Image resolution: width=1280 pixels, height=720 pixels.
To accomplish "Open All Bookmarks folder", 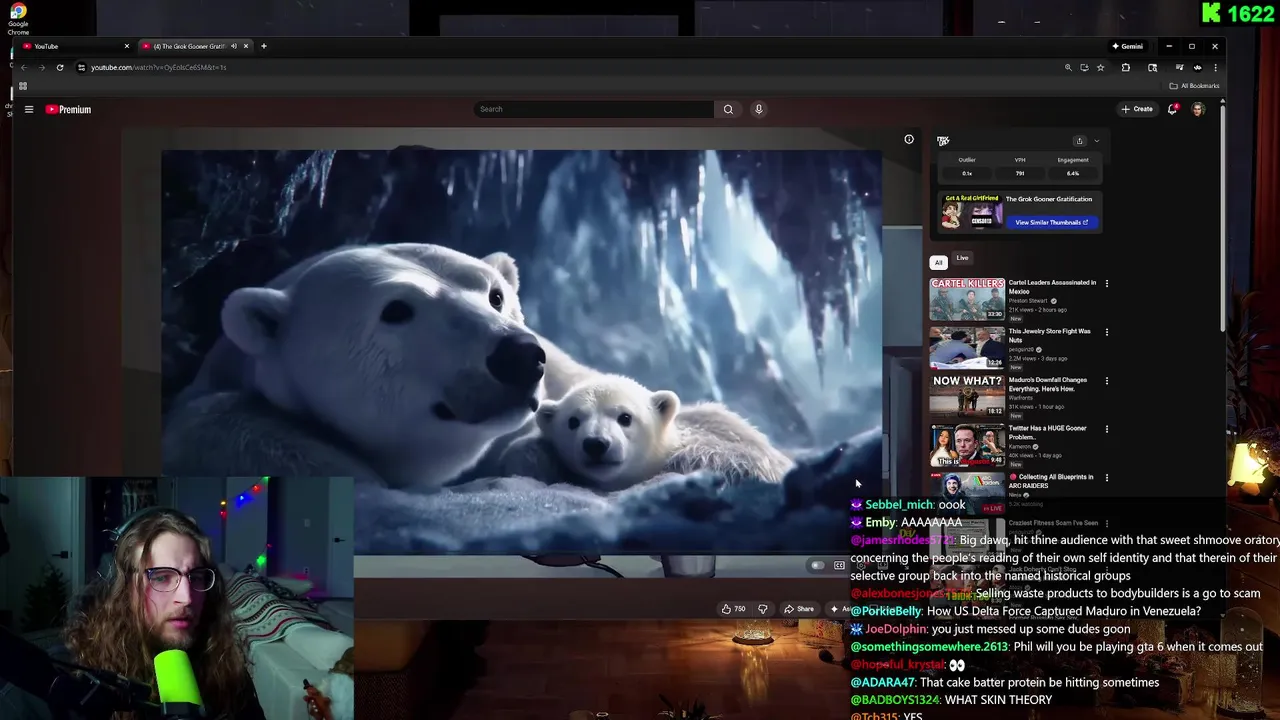I will coord(1195,86).
